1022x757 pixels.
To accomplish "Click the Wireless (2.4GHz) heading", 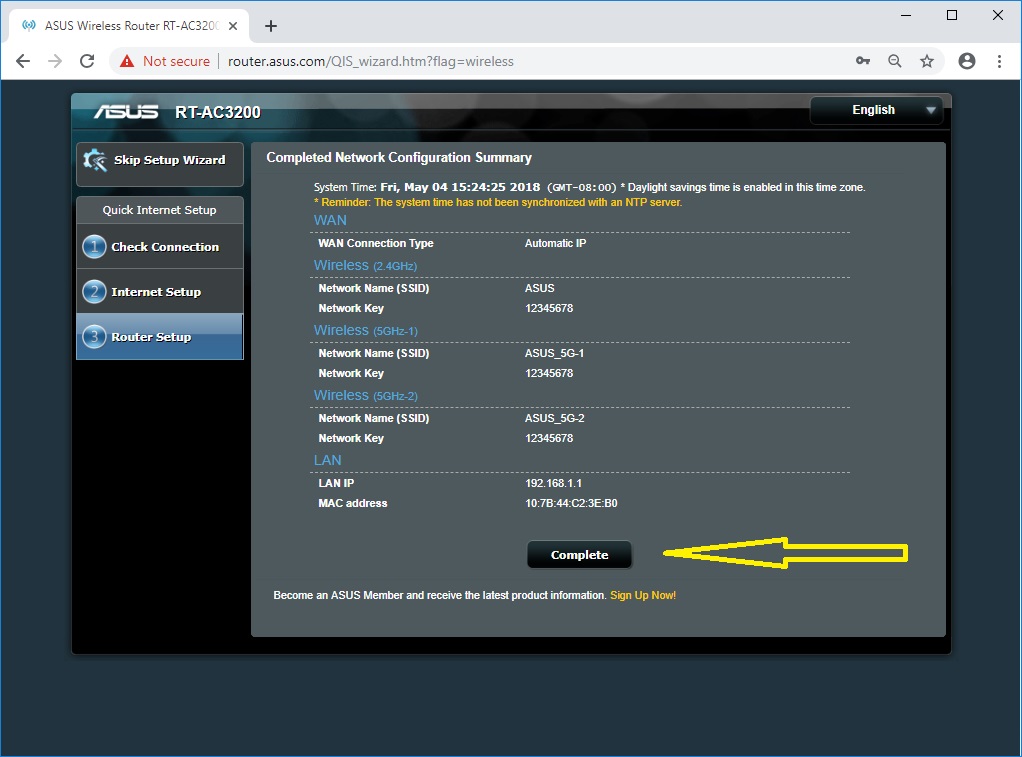I will pyautogui.click(x=366, y=265).
